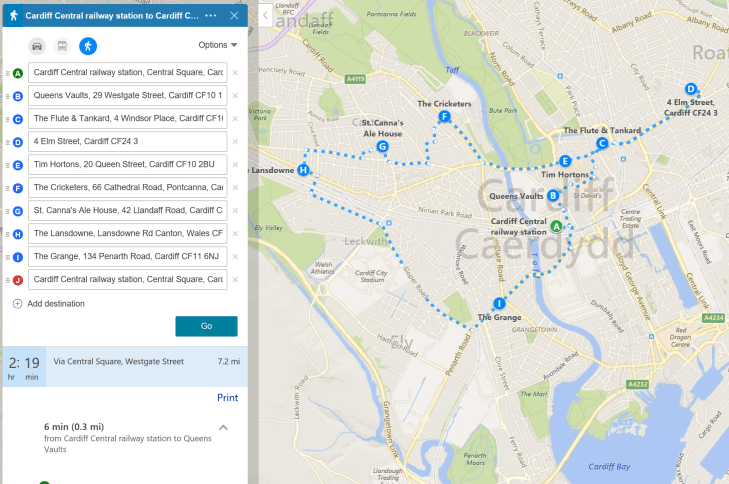Remove Queens Vaults waypoint B
The height and width of the screenshot is (484, 729).
click(235, 96)
